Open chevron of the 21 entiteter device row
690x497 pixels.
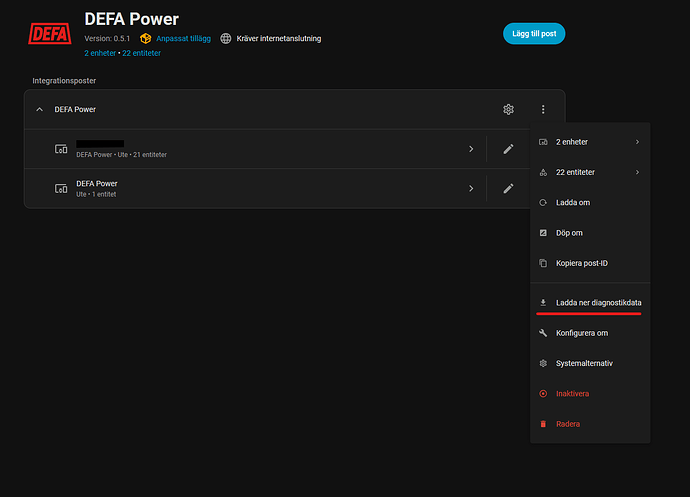[471, 149]
